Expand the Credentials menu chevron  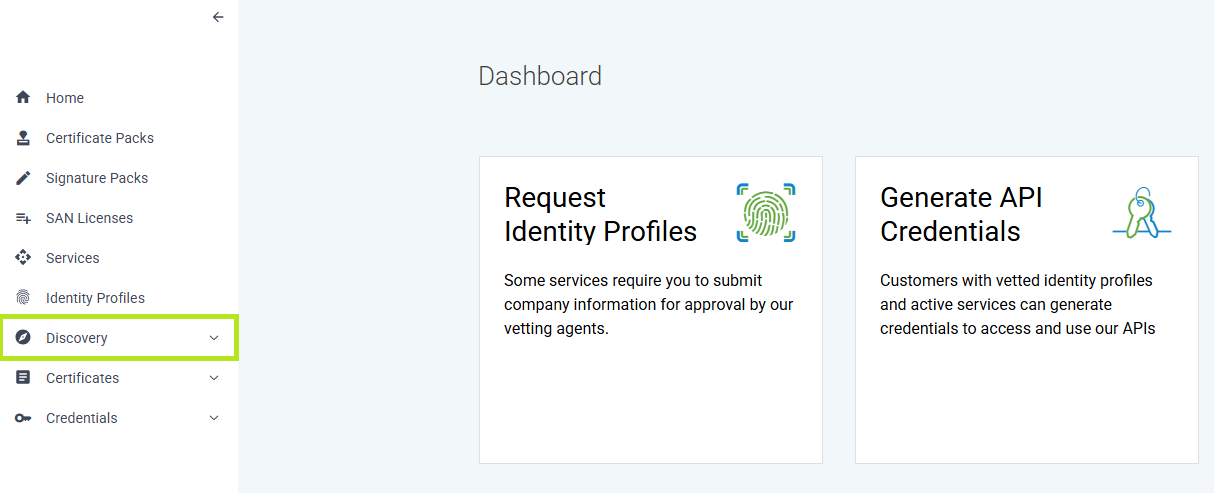pyautogui.click(x=214, y=418)
